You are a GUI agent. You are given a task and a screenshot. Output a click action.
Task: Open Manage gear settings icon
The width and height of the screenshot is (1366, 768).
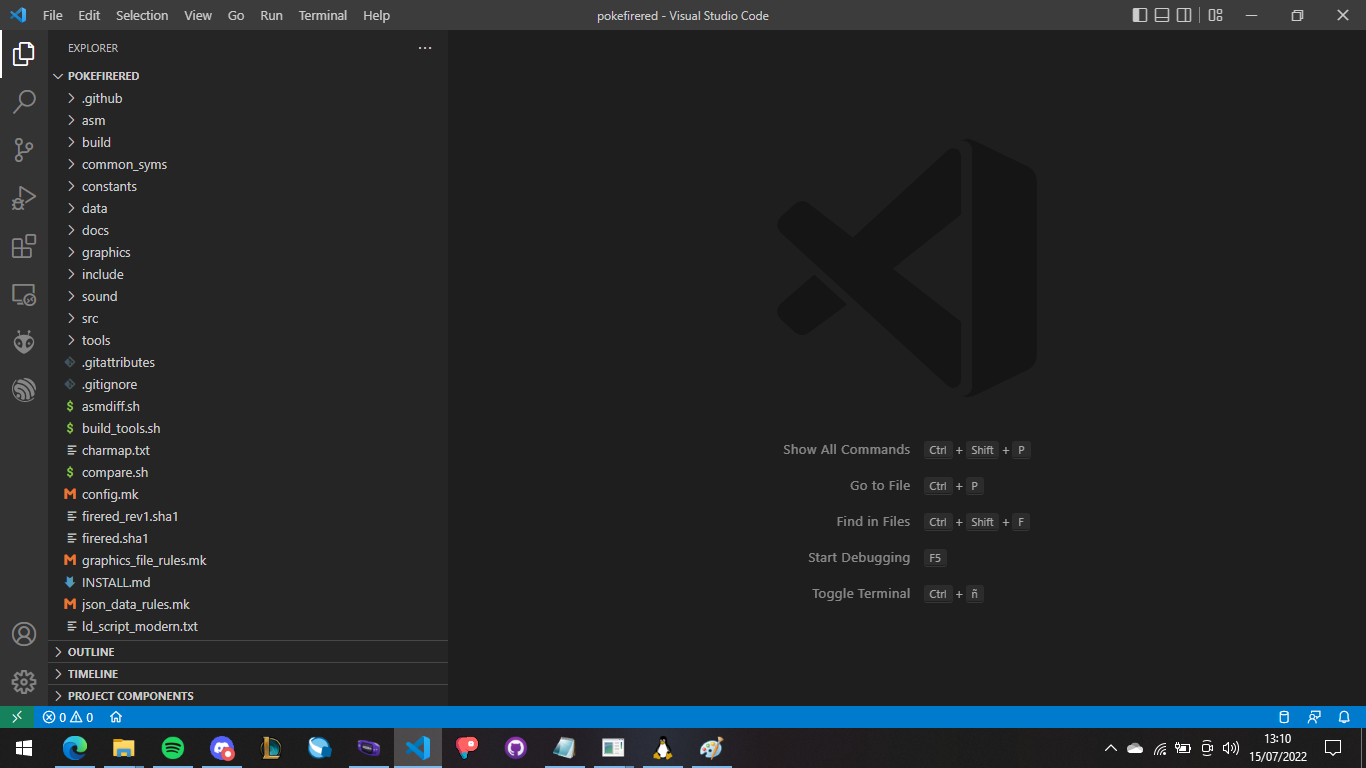coord(24,682)
